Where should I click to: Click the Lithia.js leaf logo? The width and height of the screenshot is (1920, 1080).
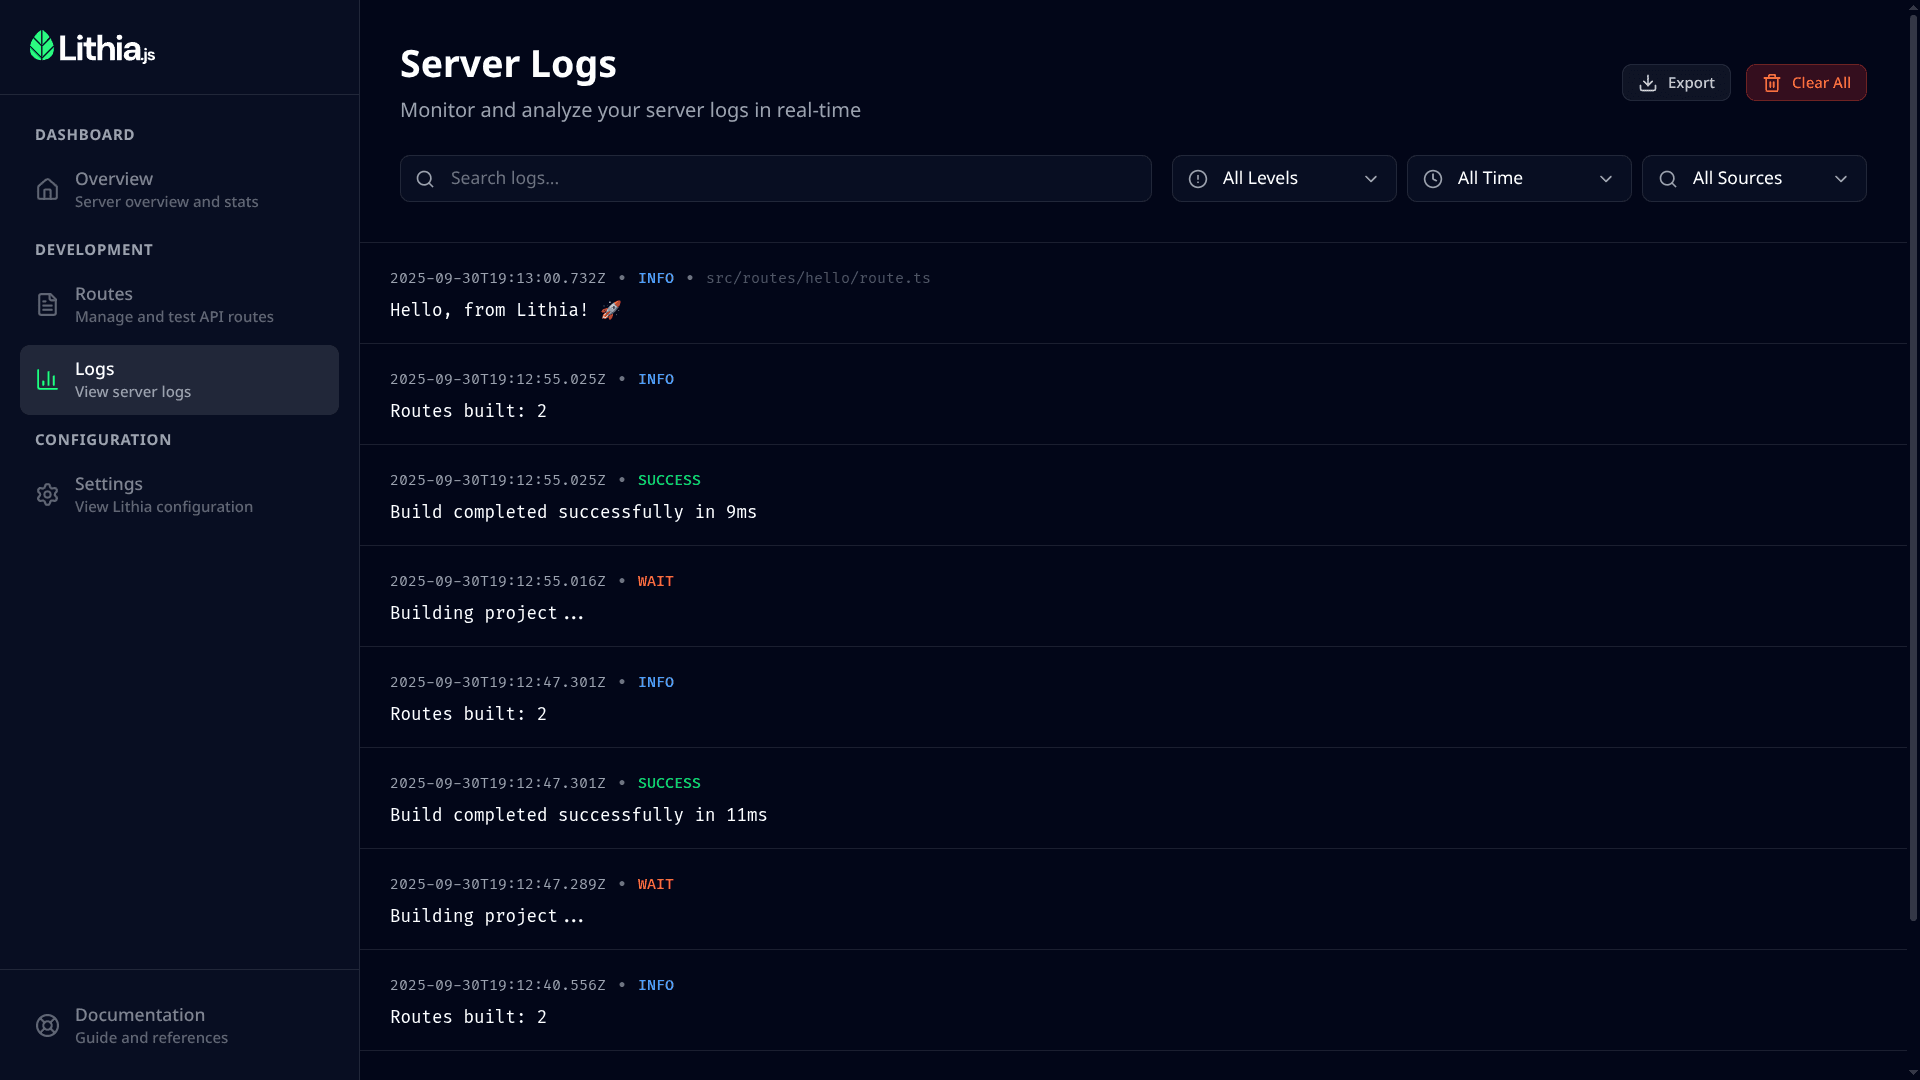coord(42,46)
